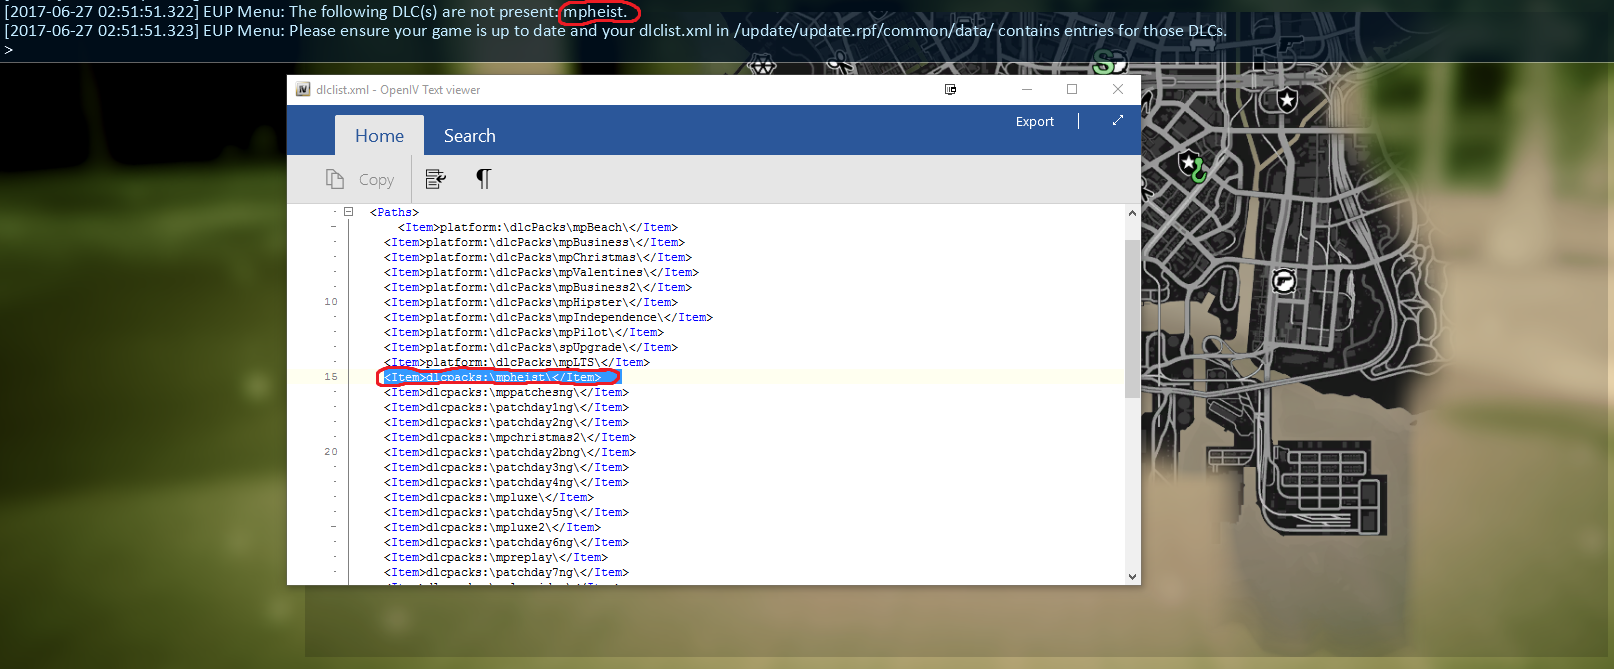This screenshot has height=669, width=1614.
Task: Switch to the Home ribbon tab
Action: [x=379, y=135]
